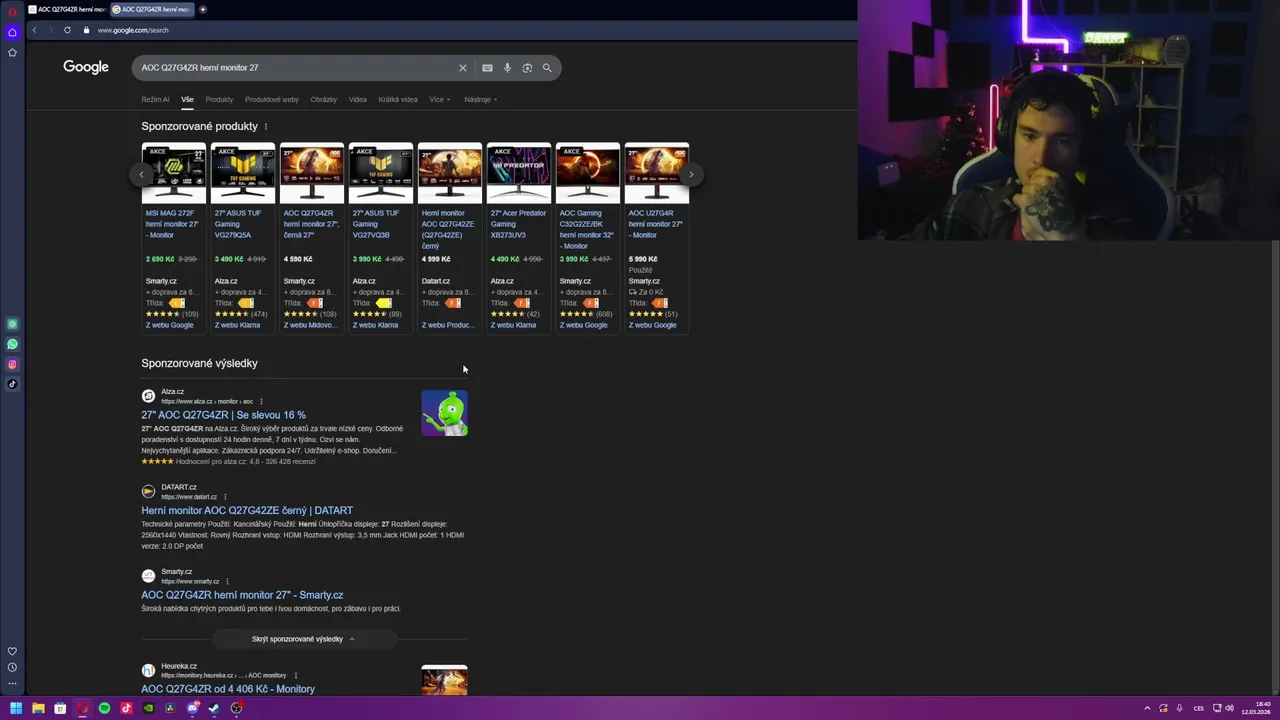Open a new browser tab with plus

[x=203, y=9]
